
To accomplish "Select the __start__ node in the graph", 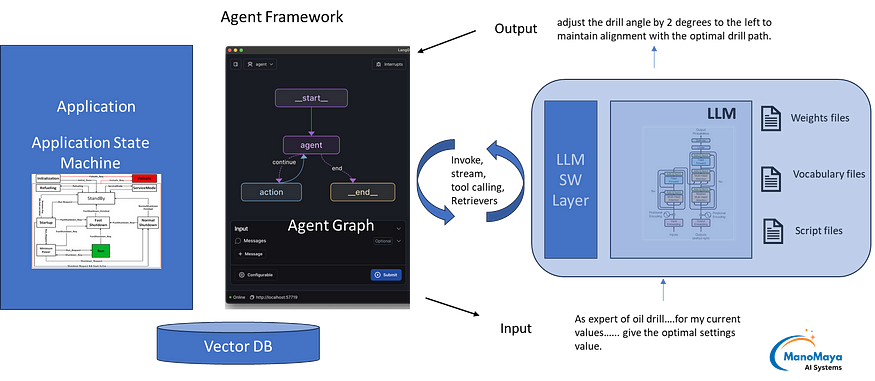I will (311, 98).
